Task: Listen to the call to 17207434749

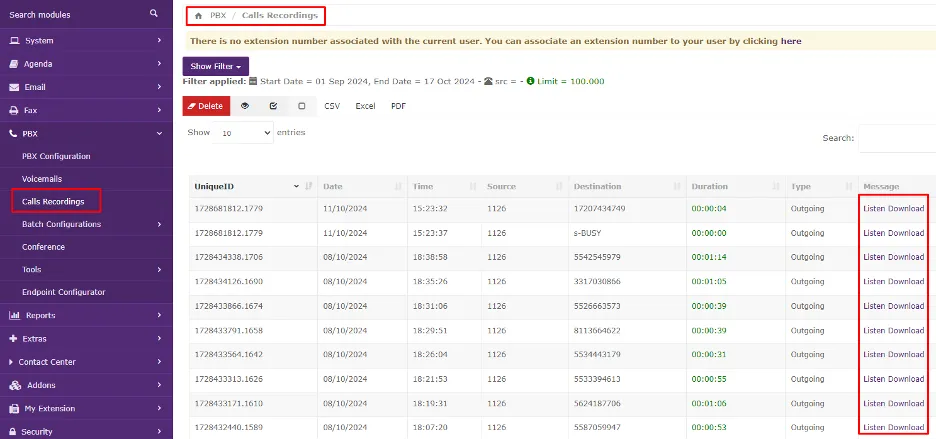Action: pyautogui.click(x=873, y=208)
